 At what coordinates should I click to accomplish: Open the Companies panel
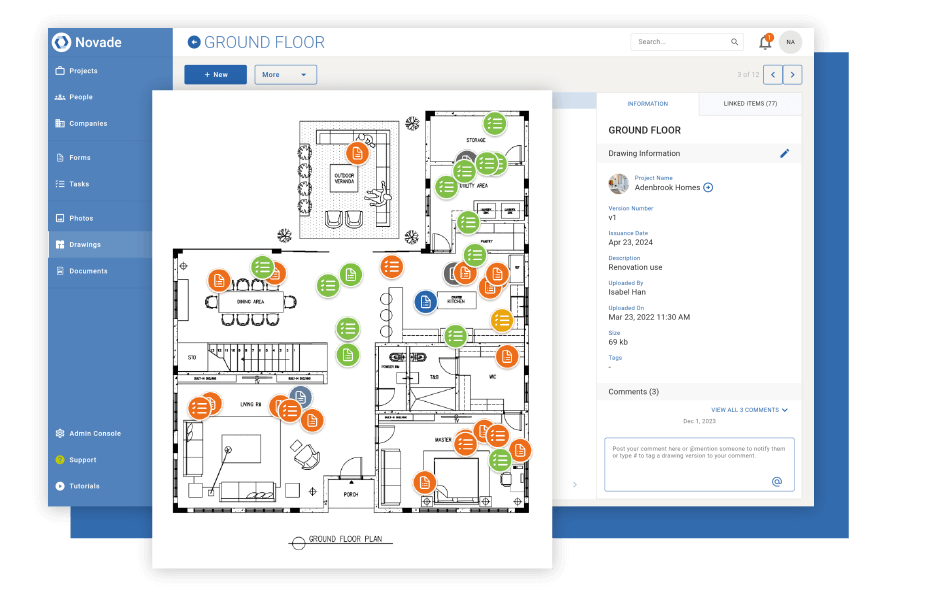78,122
